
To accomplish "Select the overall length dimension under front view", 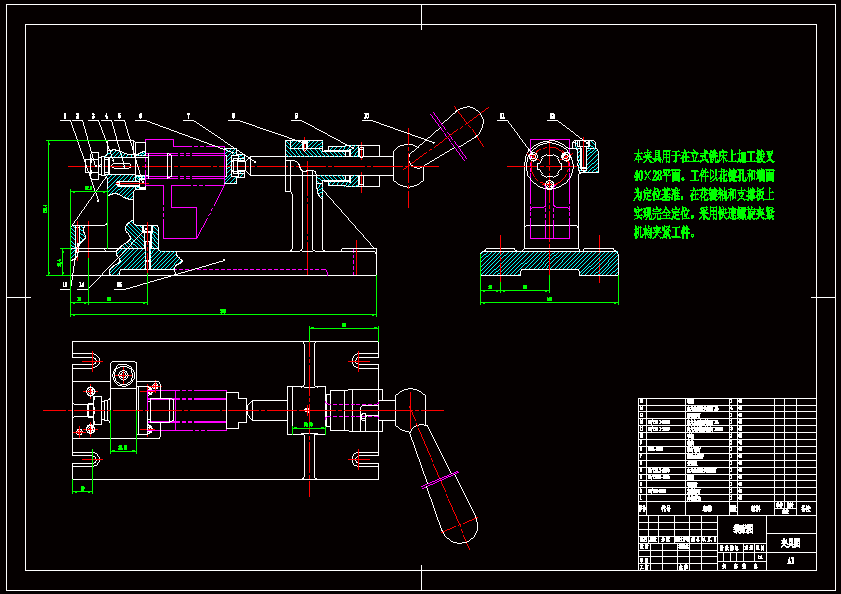I will (223, 312).
